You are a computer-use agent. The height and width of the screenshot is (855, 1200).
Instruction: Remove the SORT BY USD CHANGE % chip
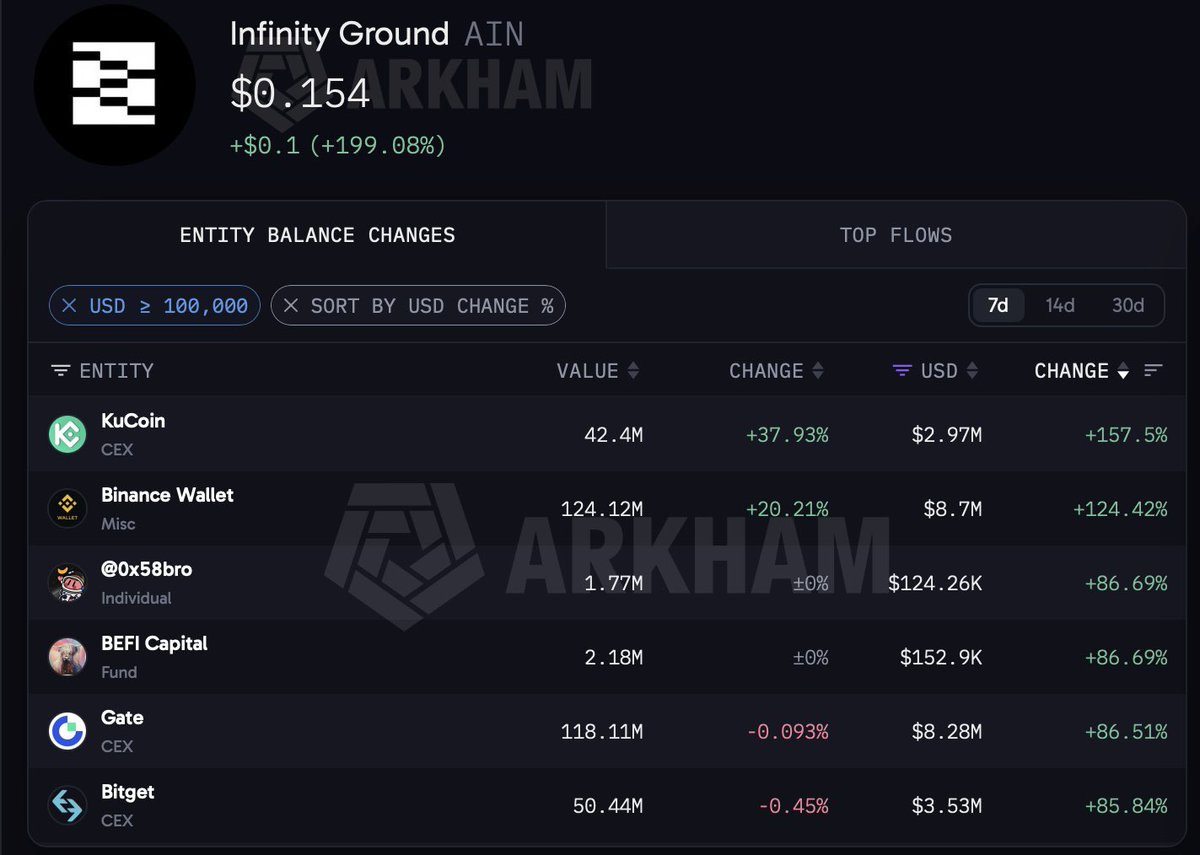(290, 306)
